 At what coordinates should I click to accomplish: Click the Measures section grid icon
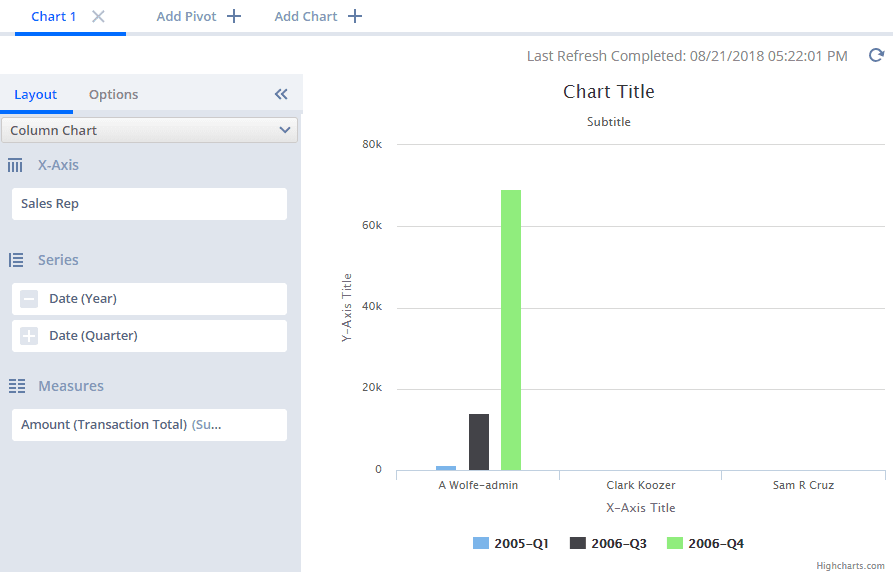coord(16,386)
